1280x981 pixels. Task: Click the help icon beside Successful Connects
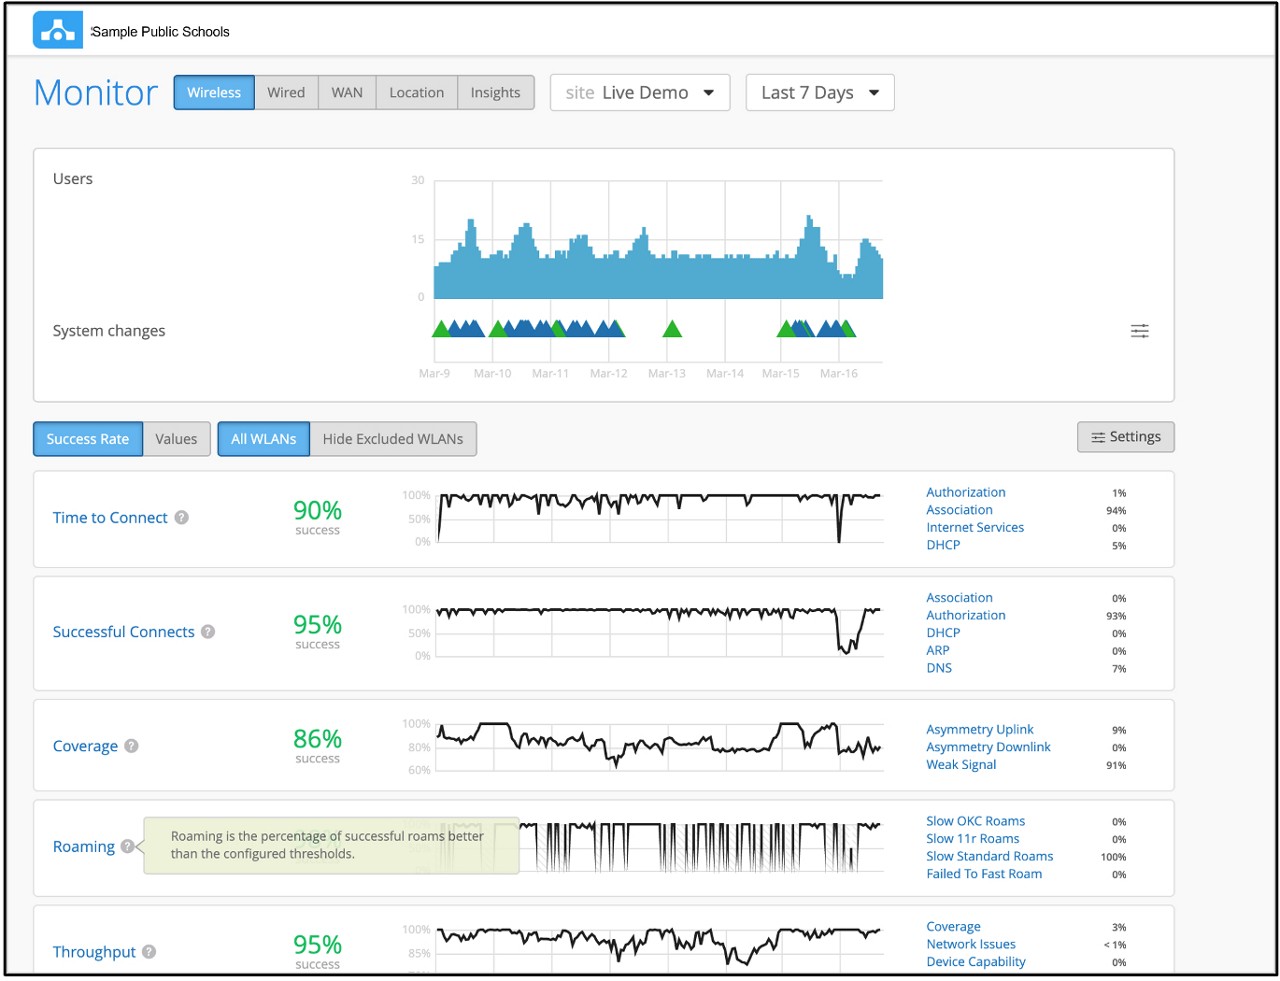click(208, 632)
